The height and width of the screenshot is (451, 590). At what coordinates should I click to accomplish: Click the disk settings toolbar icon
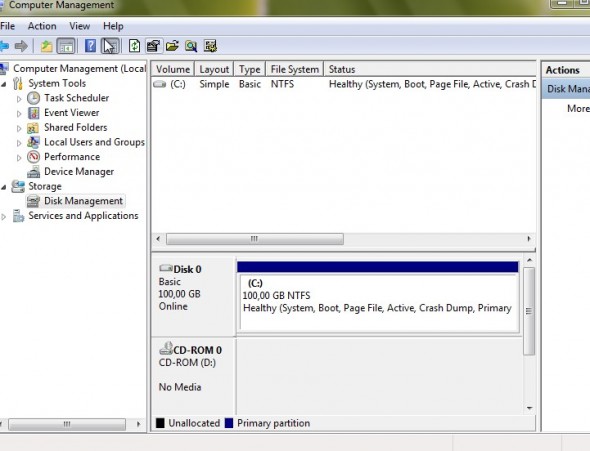pyautogui.click(x=210, y=46)
